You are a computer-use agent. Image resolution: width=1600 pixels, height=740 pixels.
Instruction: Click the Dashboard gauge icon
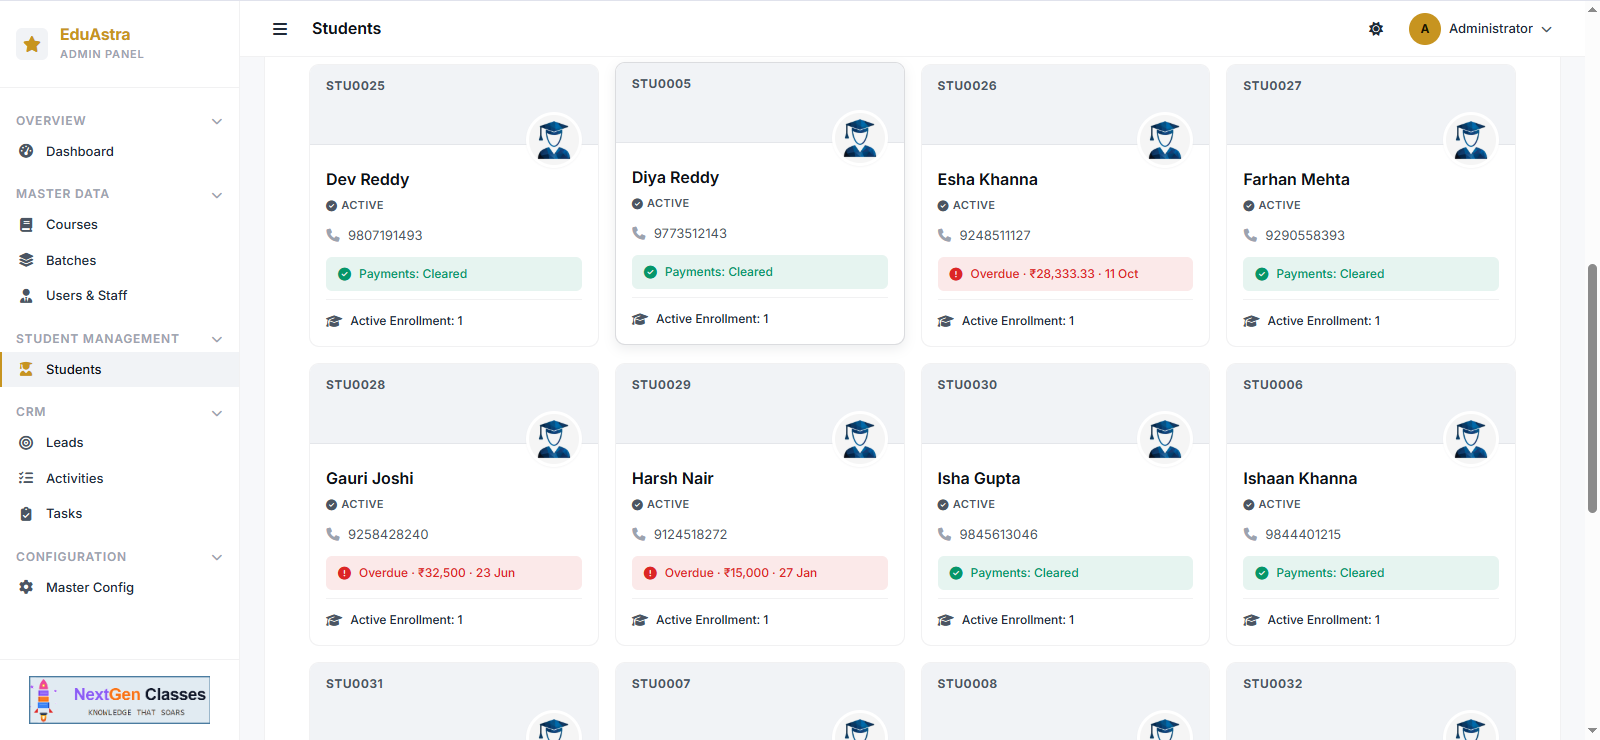coord(26,151)
